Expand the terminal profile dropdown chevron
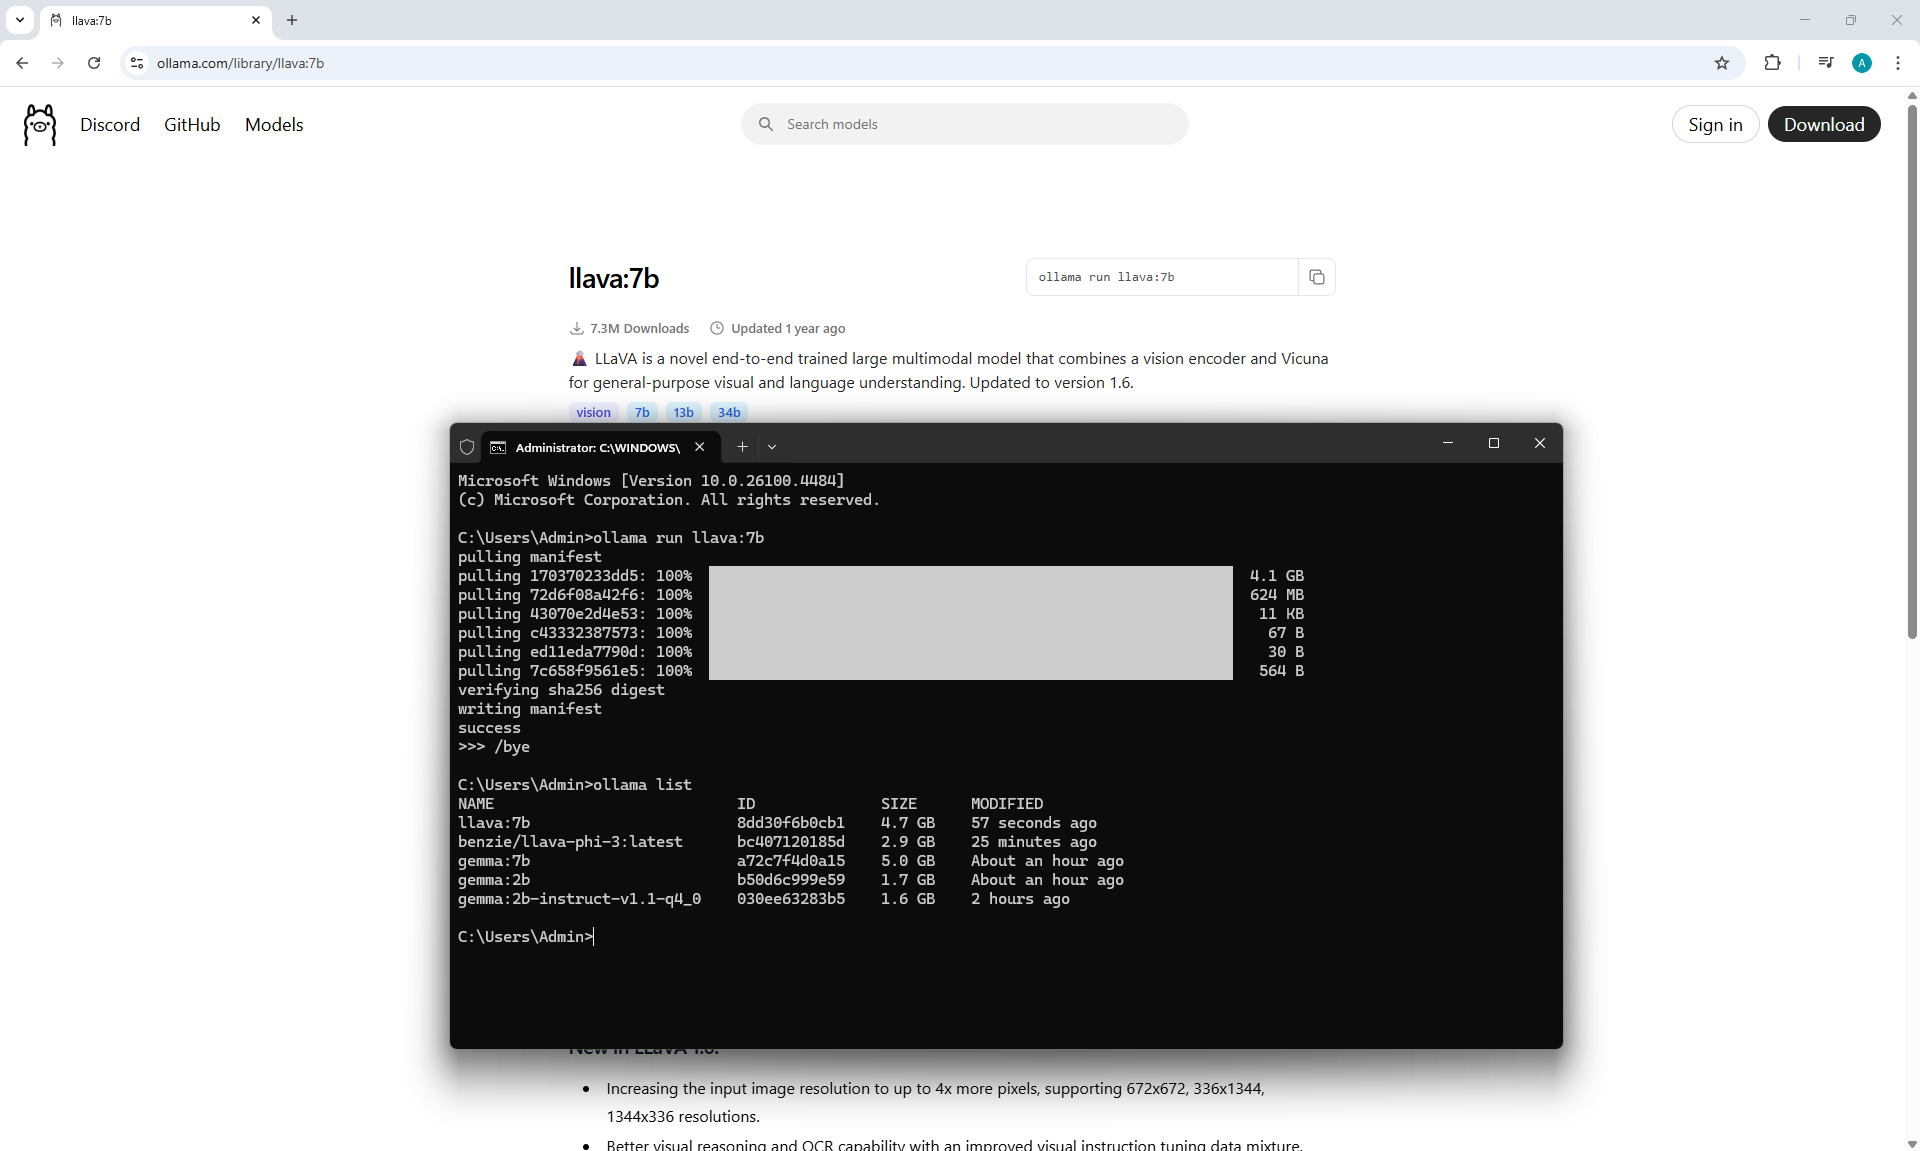Image resolution: width=1920 pixels, height=1151 pixels. click(772, 447)
